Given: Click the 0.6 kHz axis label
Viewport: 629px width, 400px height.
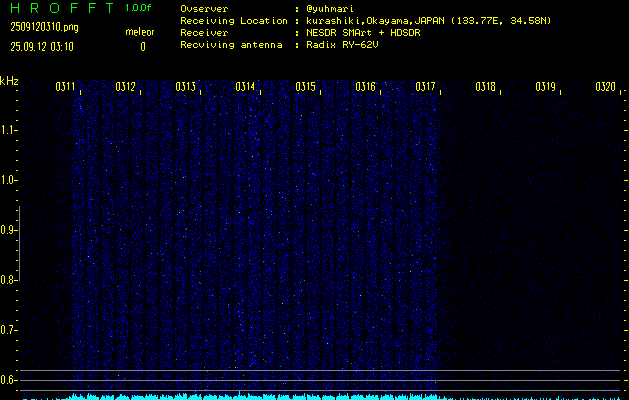Looking at the screenshot, I should [8, 380].
